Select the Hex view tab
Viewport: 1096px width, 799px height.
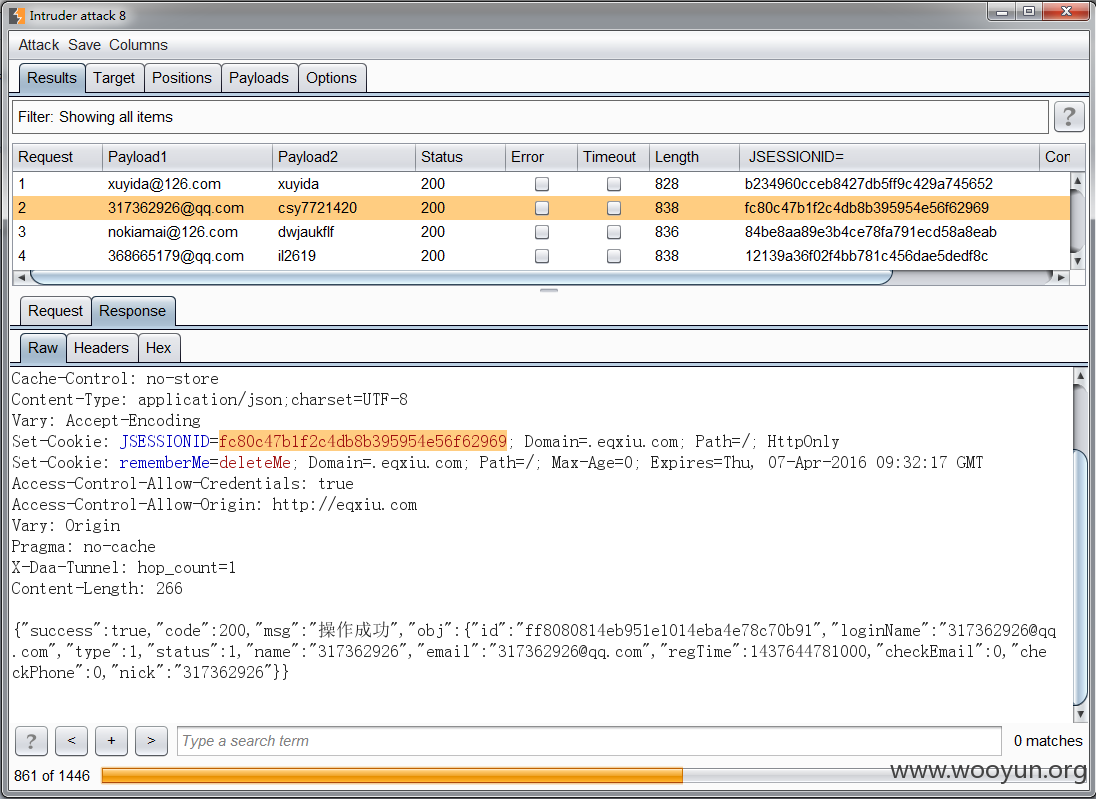pos(159,348)
